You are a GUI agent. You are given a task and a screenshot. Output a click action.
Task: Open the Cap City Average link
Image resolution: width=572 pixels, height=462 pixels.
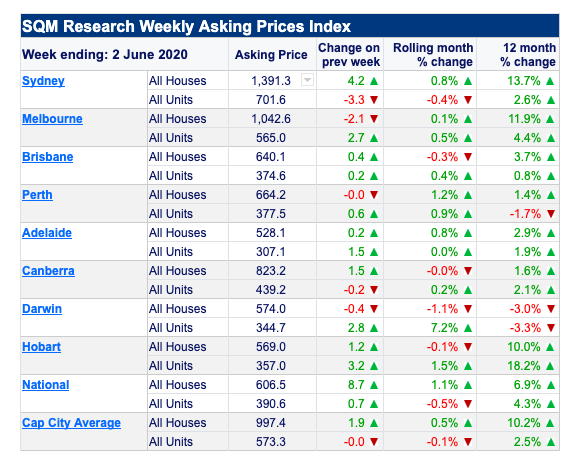coord(71,422)
